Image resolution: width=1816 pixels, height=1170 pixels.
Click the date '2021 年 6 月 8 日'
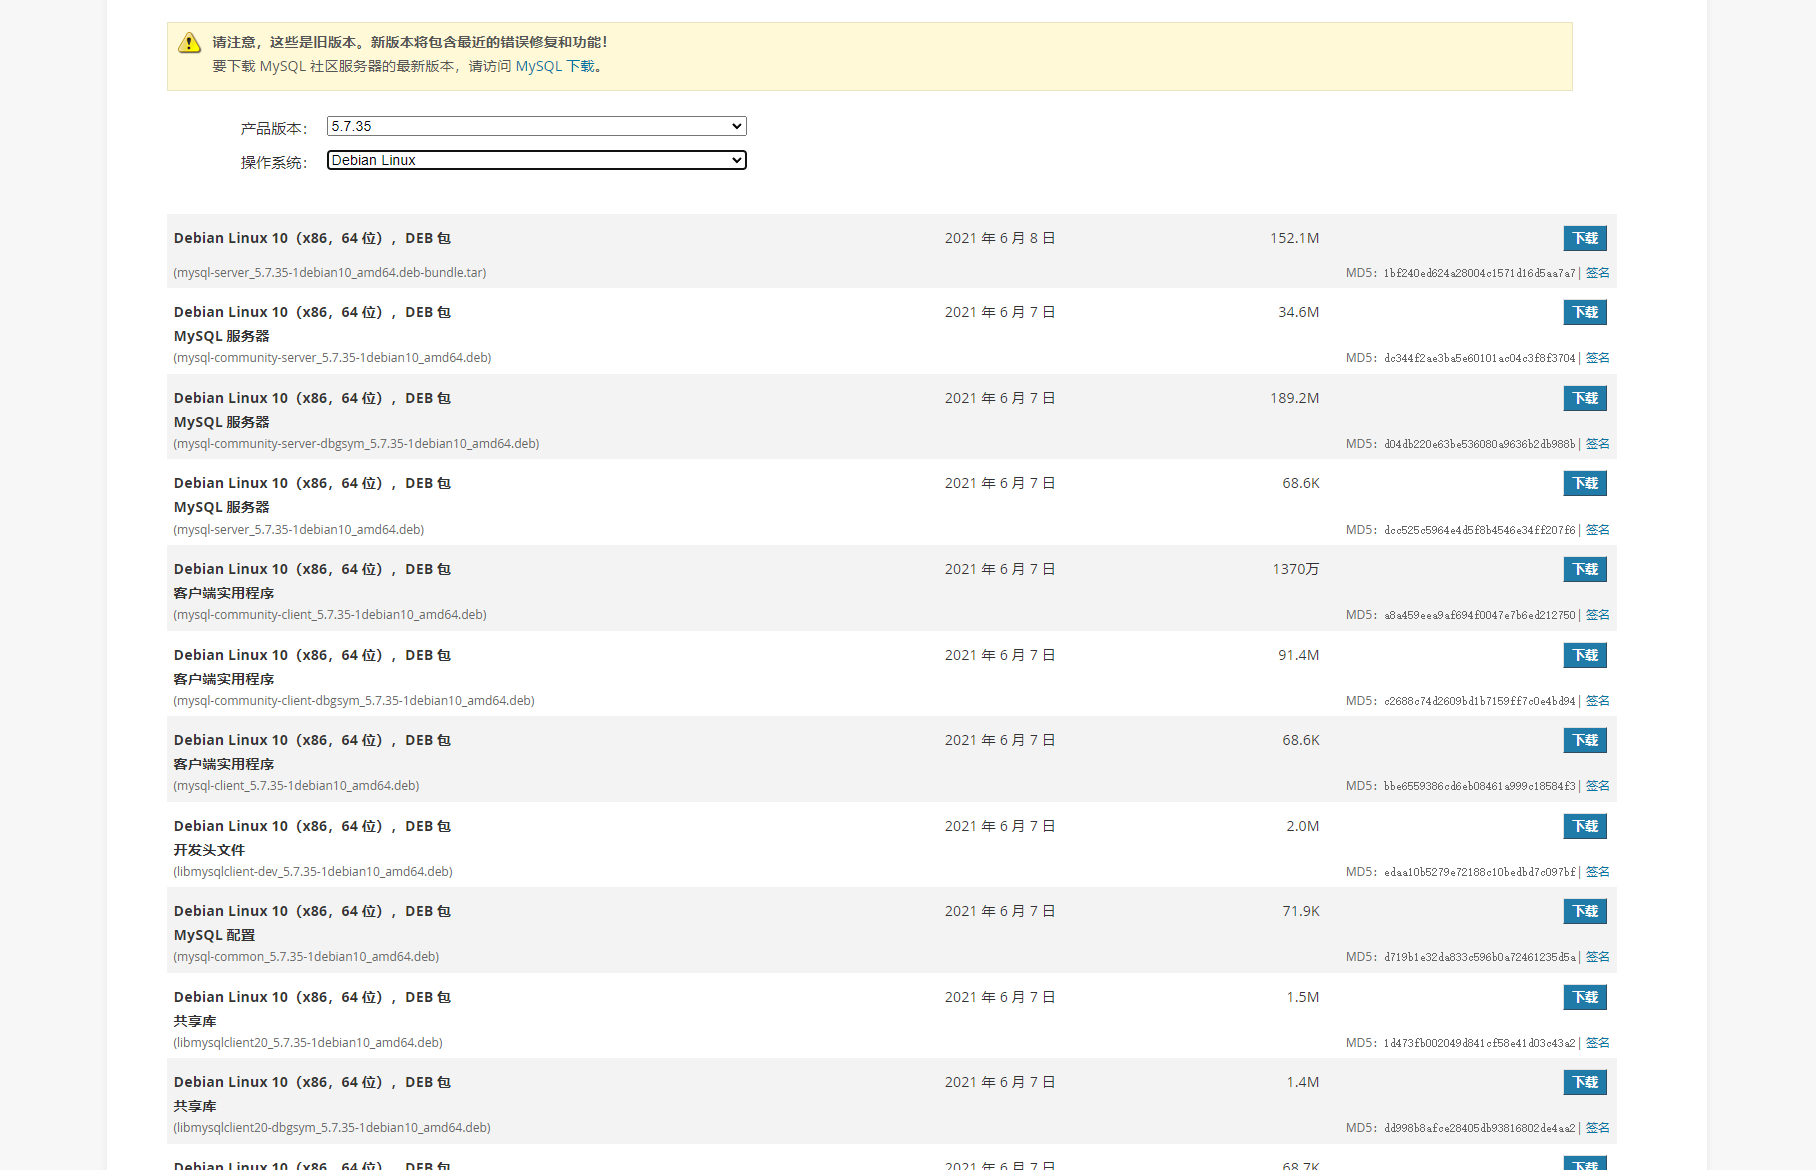pyautogui.click(x=1000, y=238)
